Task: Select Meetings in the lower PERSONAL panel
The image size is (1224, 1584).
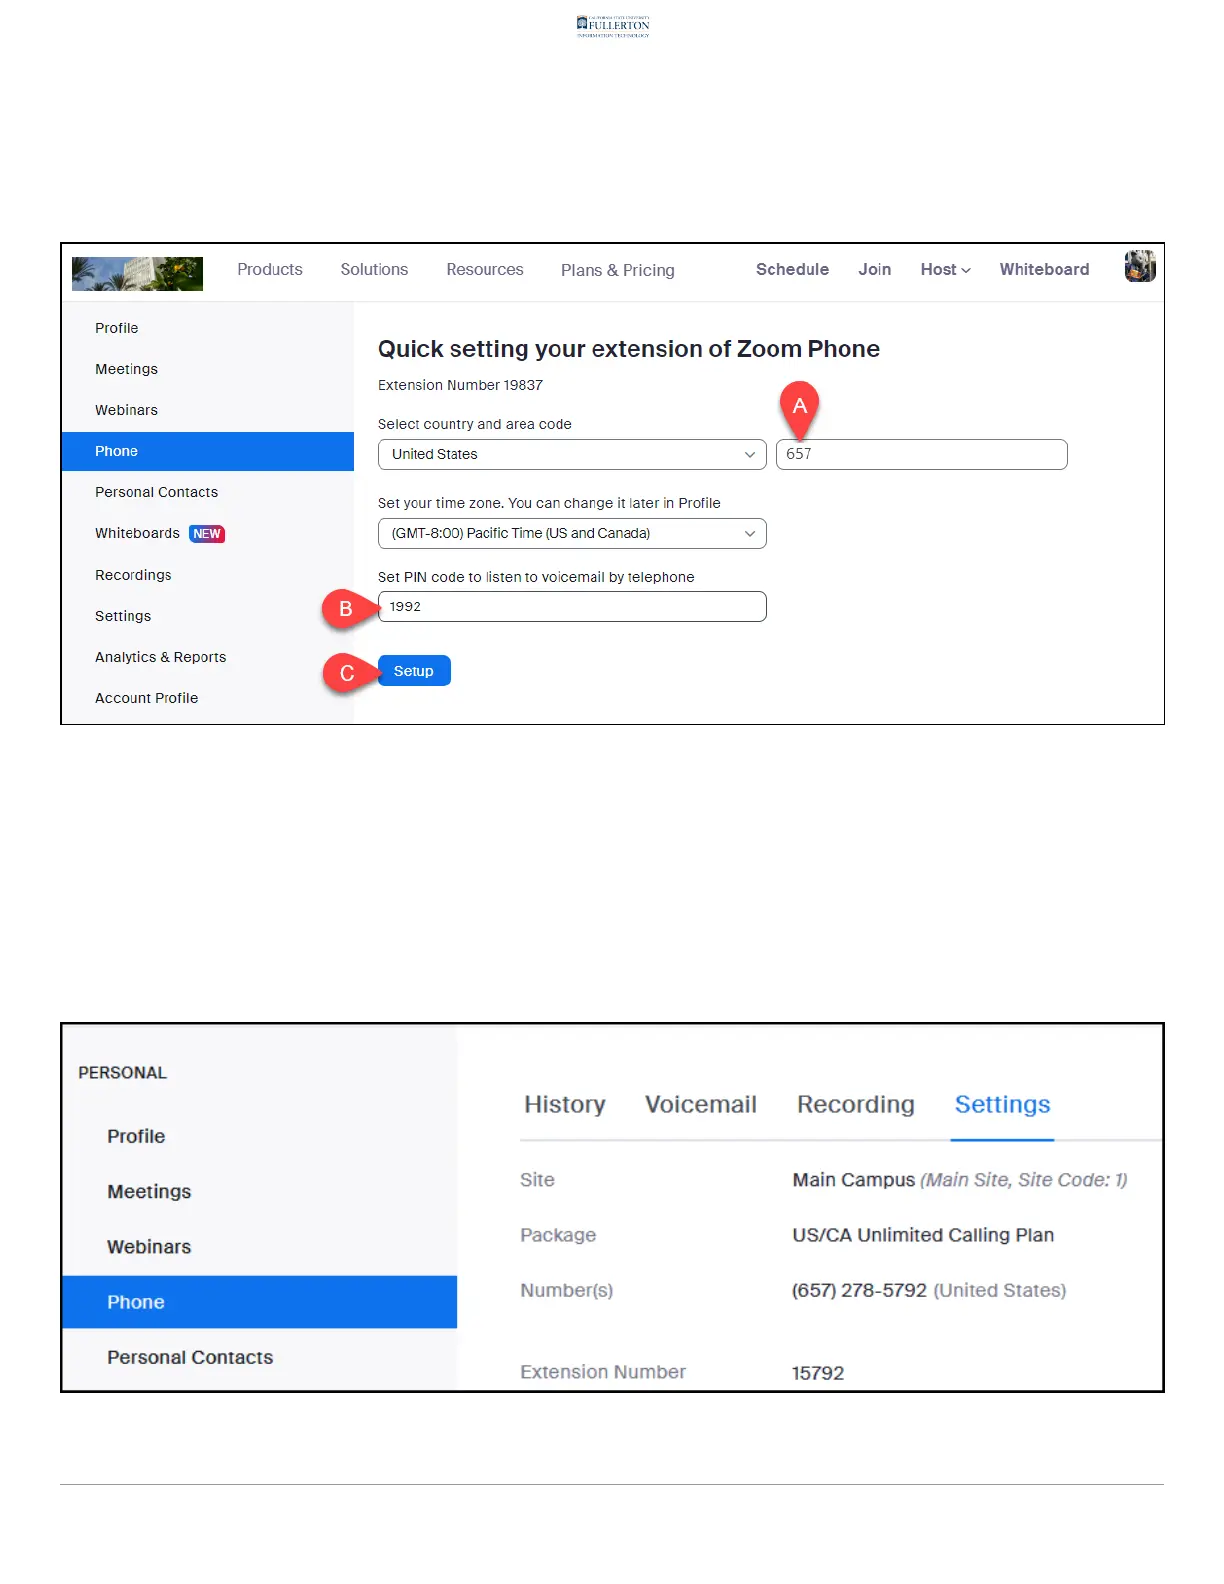Action: 149,1192
